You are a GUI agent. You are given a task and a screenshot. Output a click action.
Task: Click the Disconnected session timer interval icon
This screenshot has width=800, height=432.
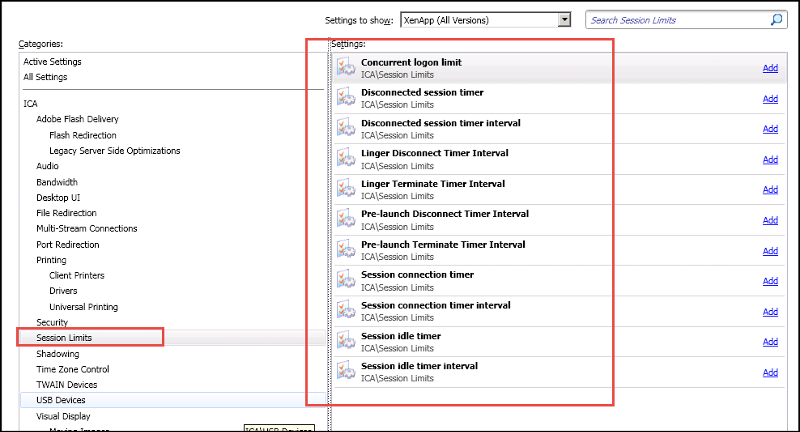pos(346,128)
